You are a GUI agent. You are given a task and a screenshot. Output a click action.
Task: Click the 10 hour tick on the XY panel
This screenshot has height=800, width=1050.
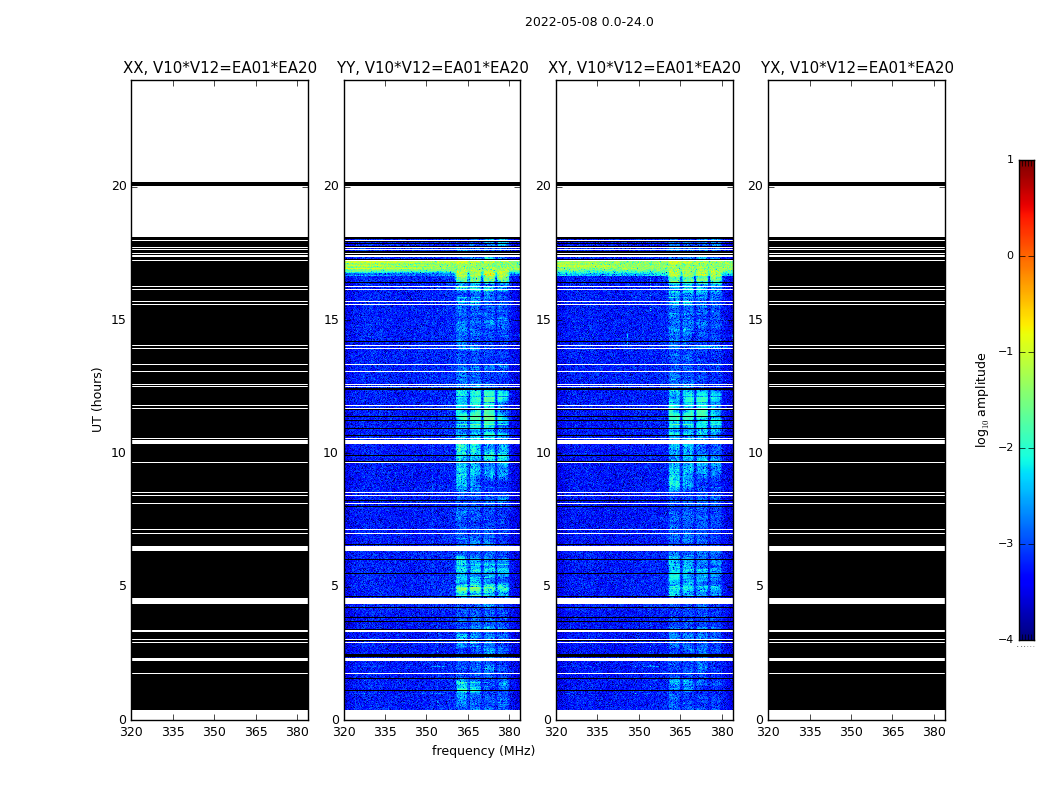543,453
